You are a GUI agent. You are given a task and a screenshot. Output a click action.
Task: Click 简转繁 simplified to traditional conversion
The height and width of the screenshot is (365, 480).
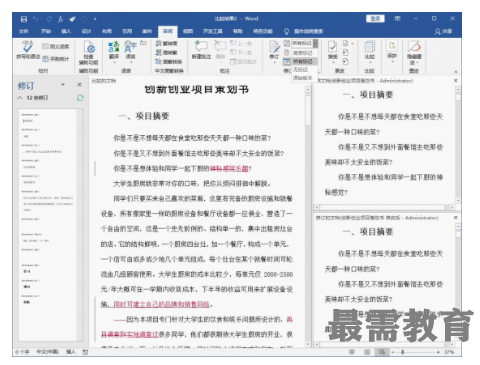point(167,52)
